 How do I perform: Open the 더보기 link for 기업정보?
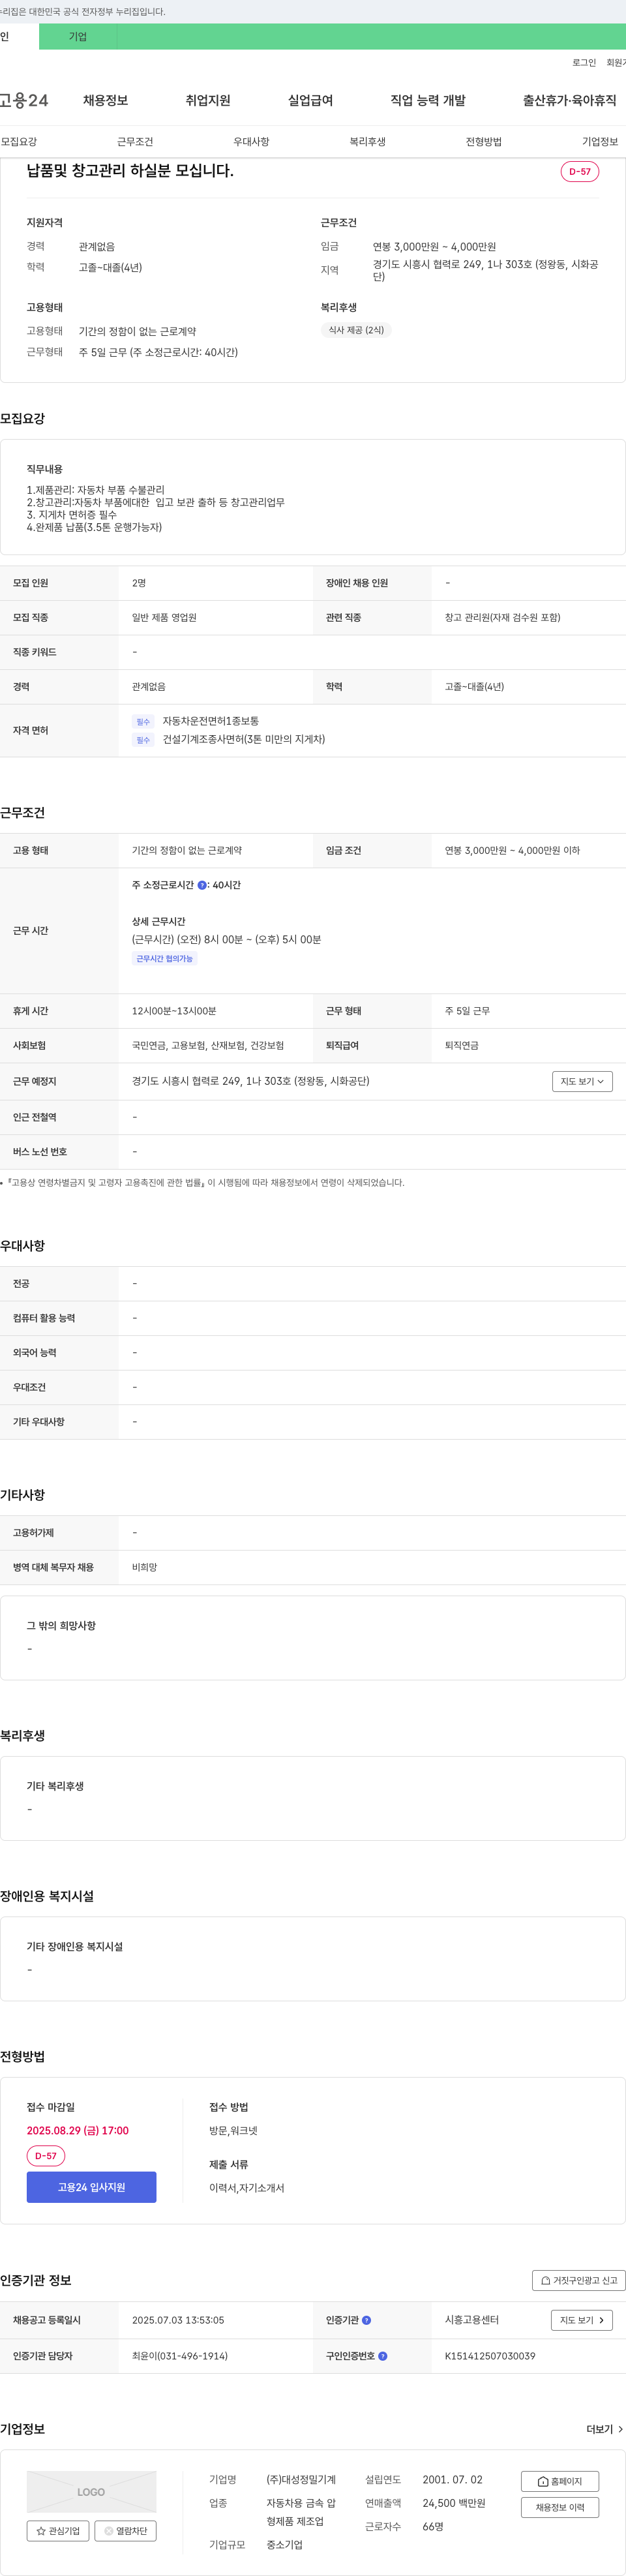604,2429
